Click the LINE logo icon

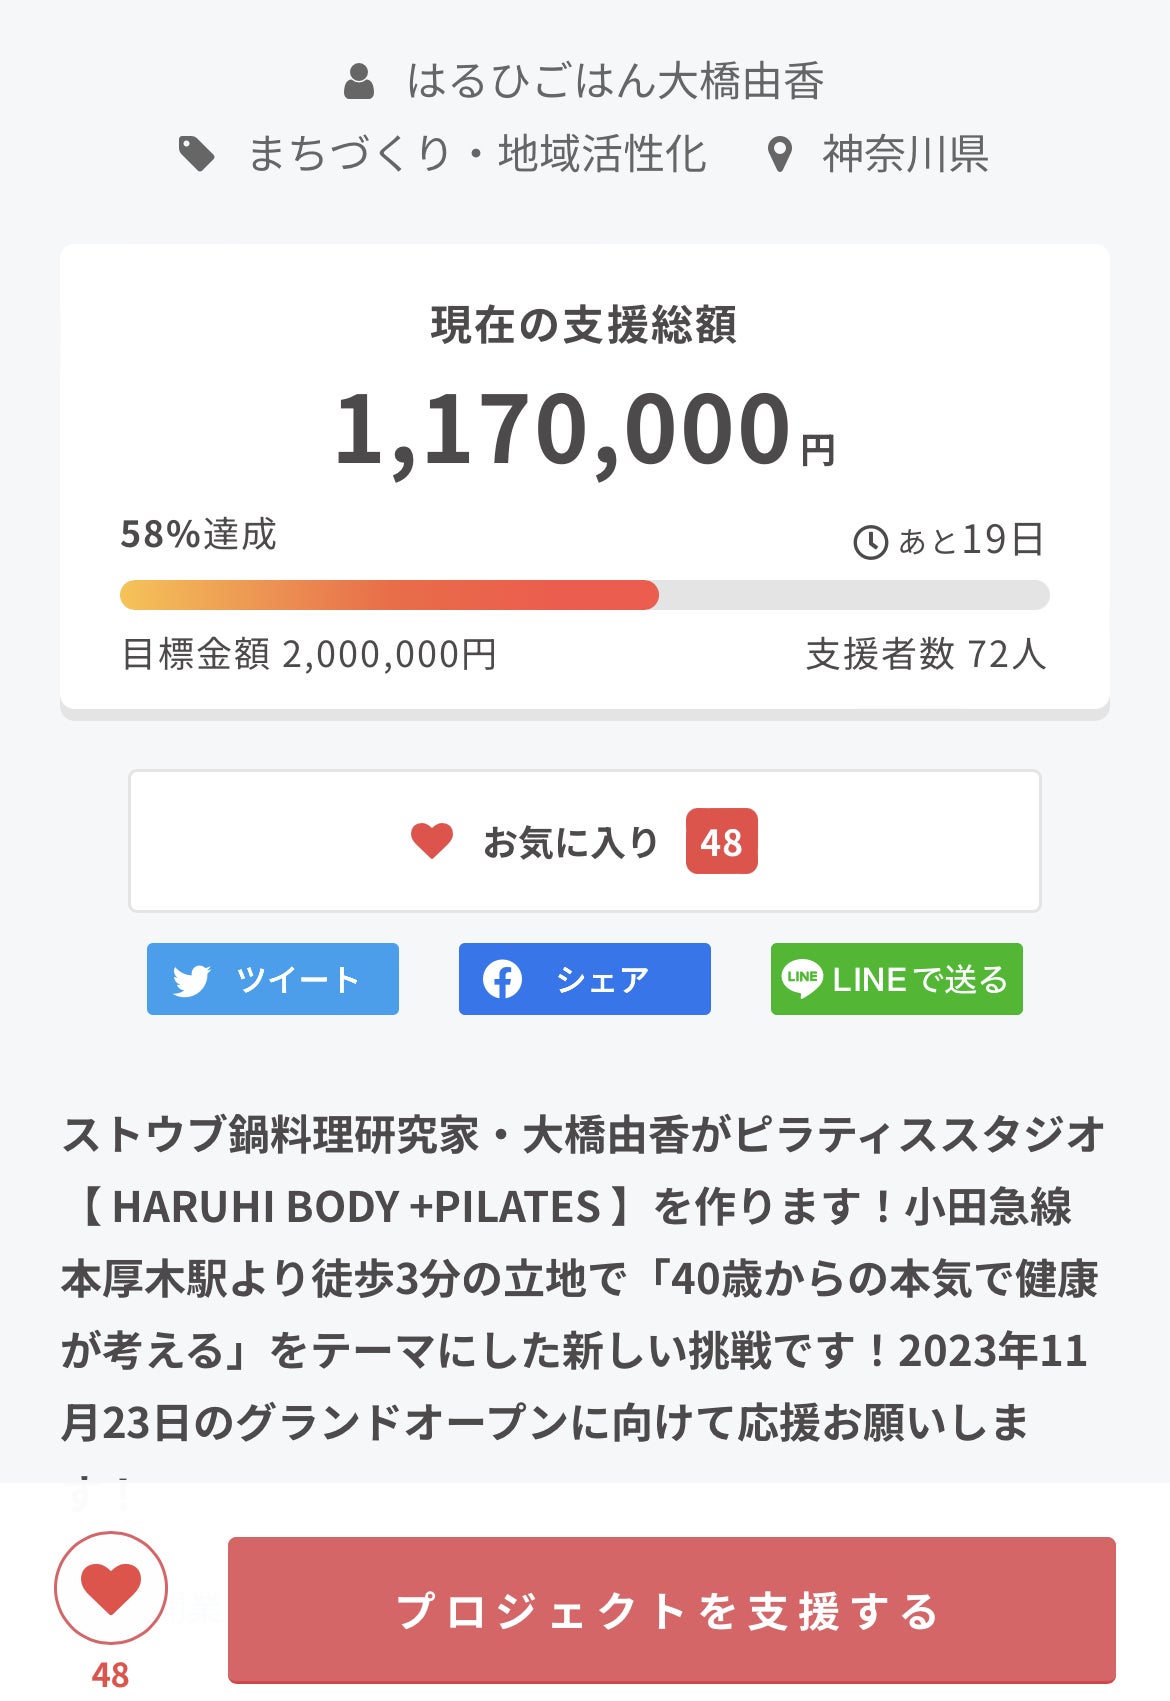[802, 979]
